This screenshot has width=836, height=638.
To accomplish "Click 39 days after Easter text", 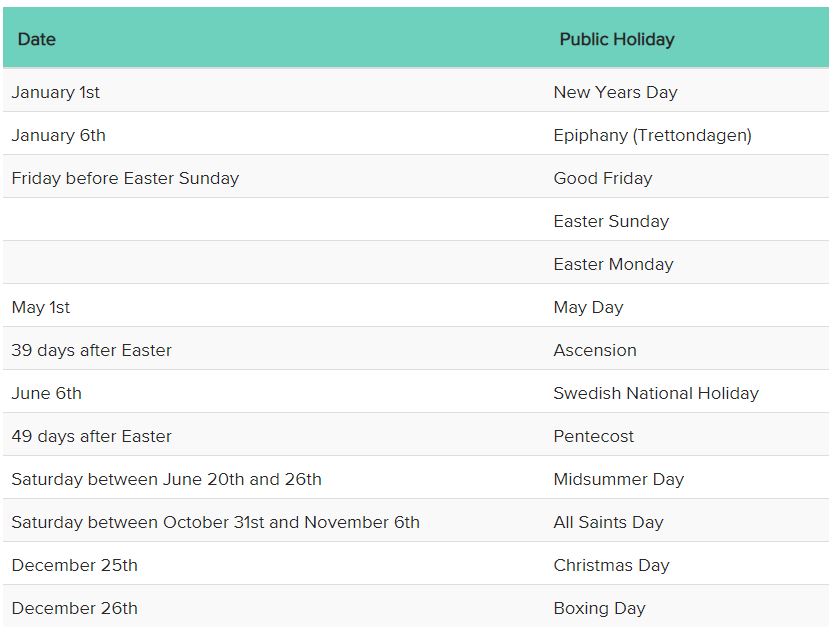I will (92, 350).
